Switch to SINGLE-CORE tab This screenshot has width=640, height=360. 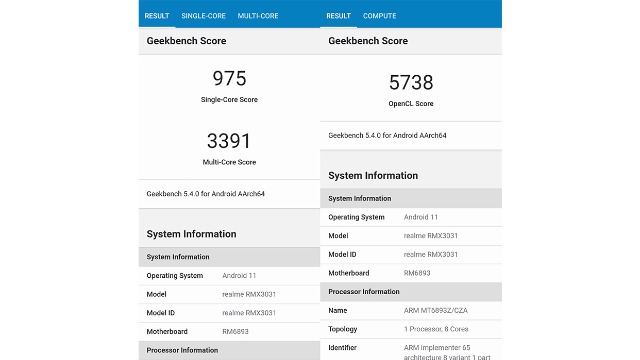[203, 16]
